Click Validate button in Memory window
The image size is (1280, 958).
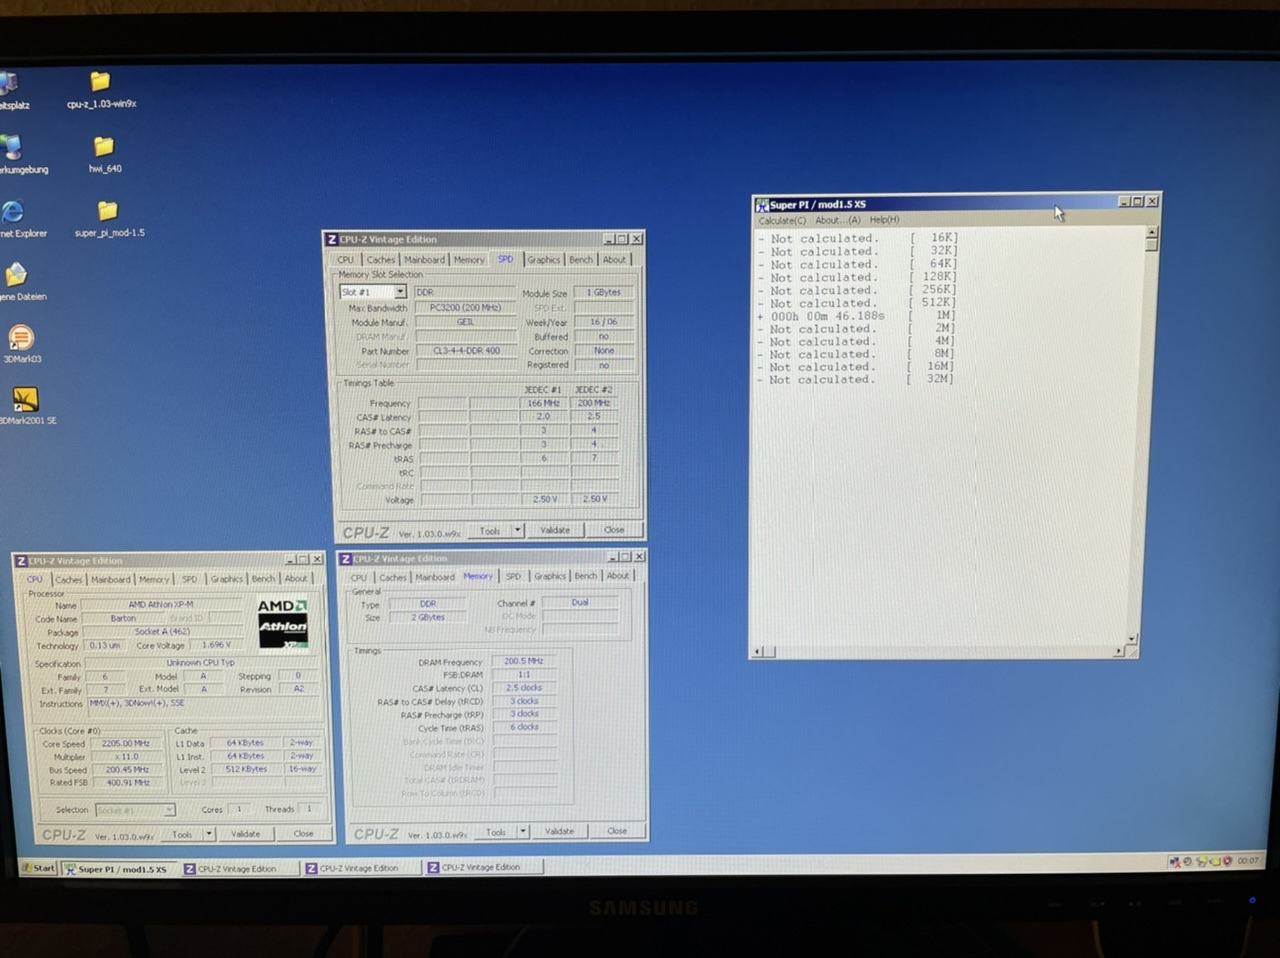[x=559, y=831]
